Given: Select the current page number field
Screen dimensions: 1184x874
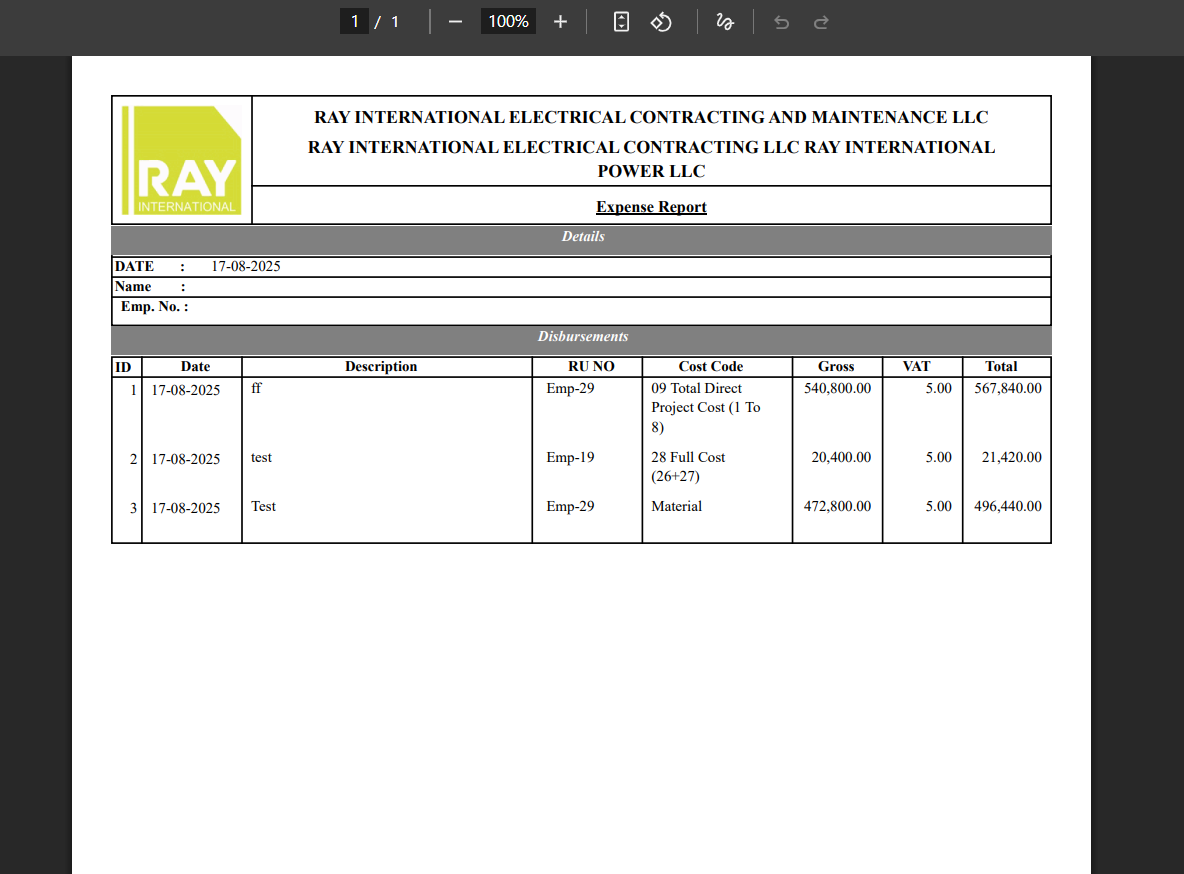Looking at the screenshot, I should point(354,22).
